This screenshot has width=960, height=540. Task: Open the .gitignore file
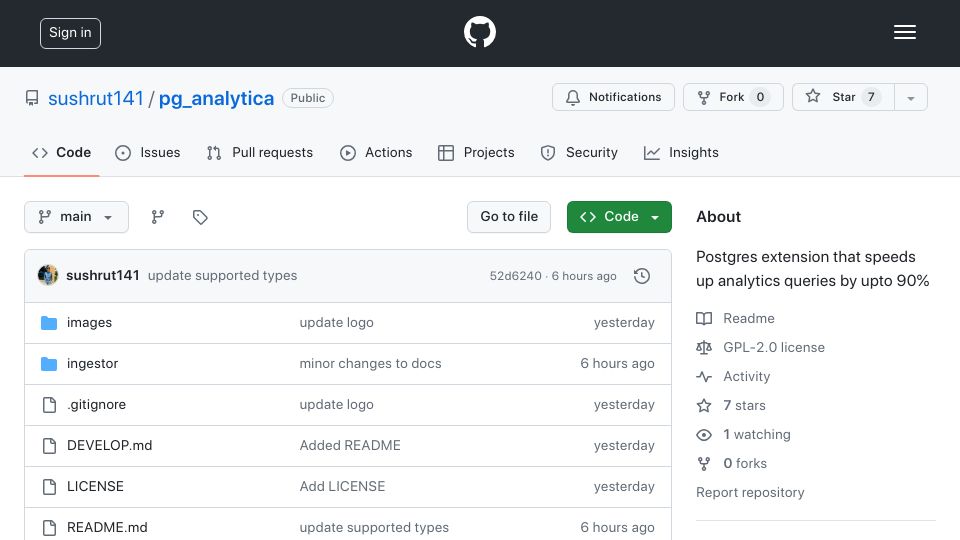coord(97,405)
